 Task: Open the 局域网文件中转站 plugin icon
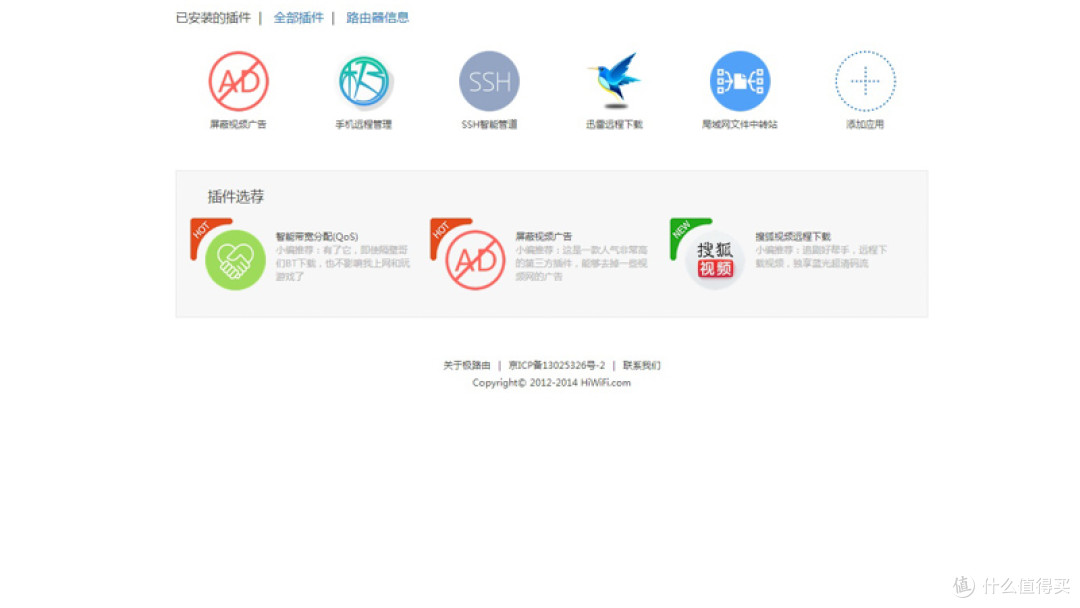[x=740, y=81]
